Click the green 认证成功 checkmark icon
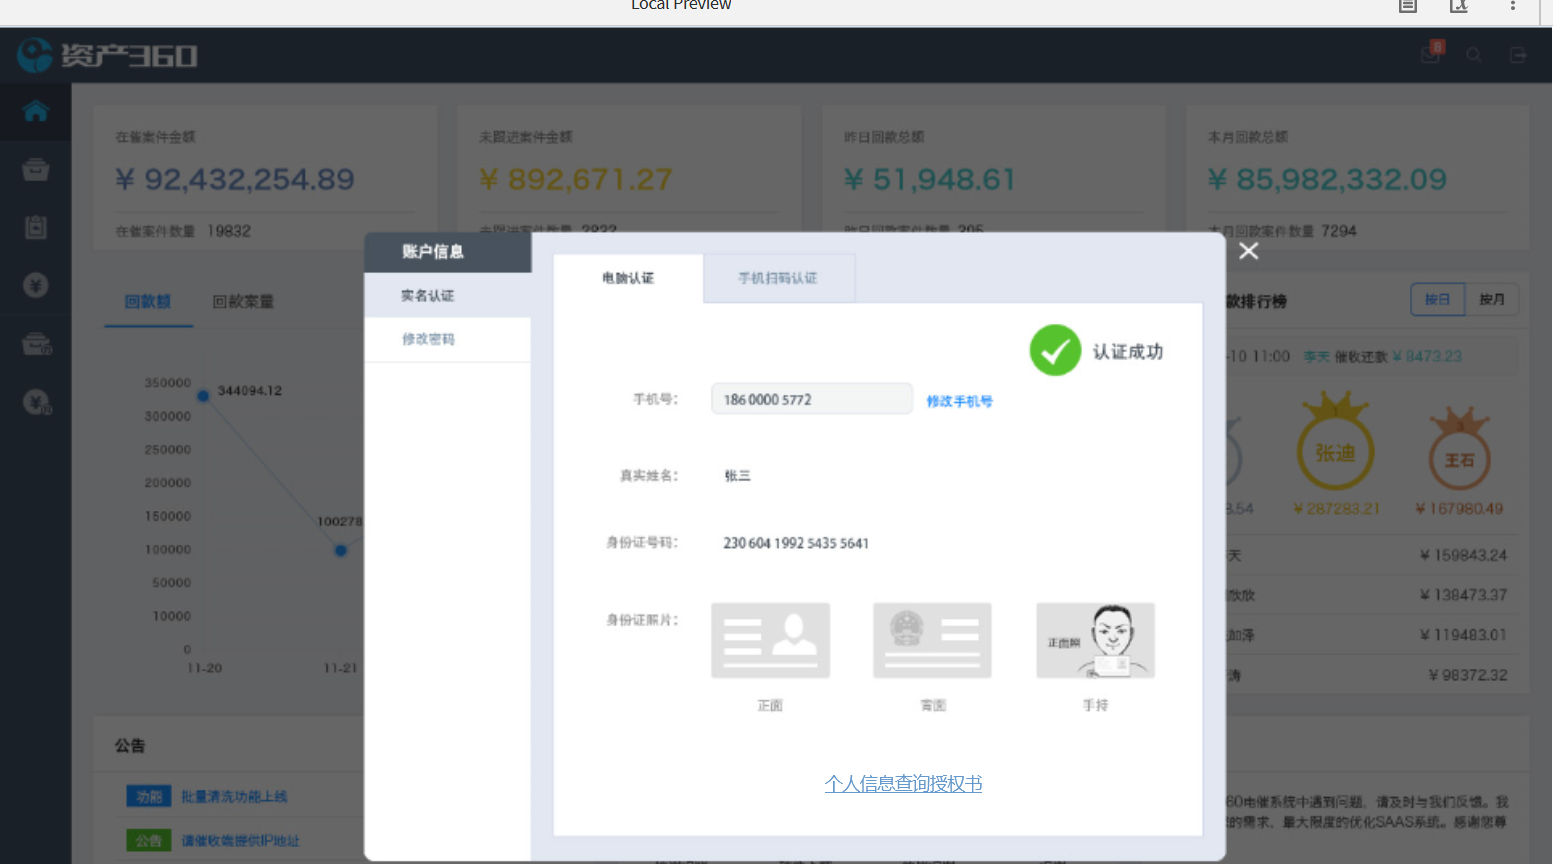This screenshot has height=864, width=1553. pyautogui.click(x=1055, y=350)
